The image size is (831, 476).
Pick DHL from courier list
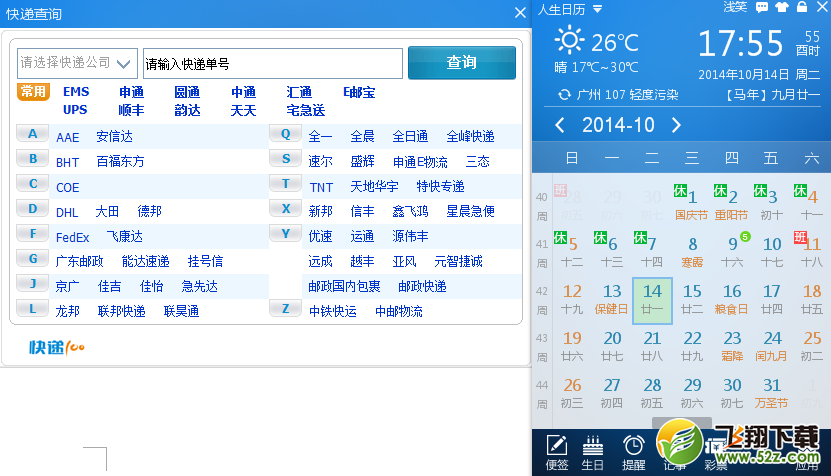pos(67,213)
